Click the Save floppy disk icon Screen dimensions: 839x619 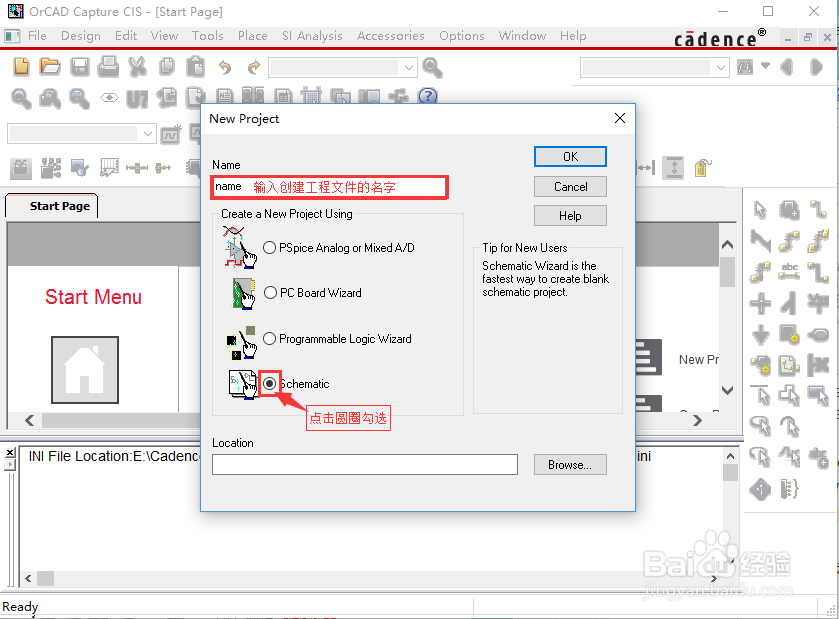click(80, 67)
